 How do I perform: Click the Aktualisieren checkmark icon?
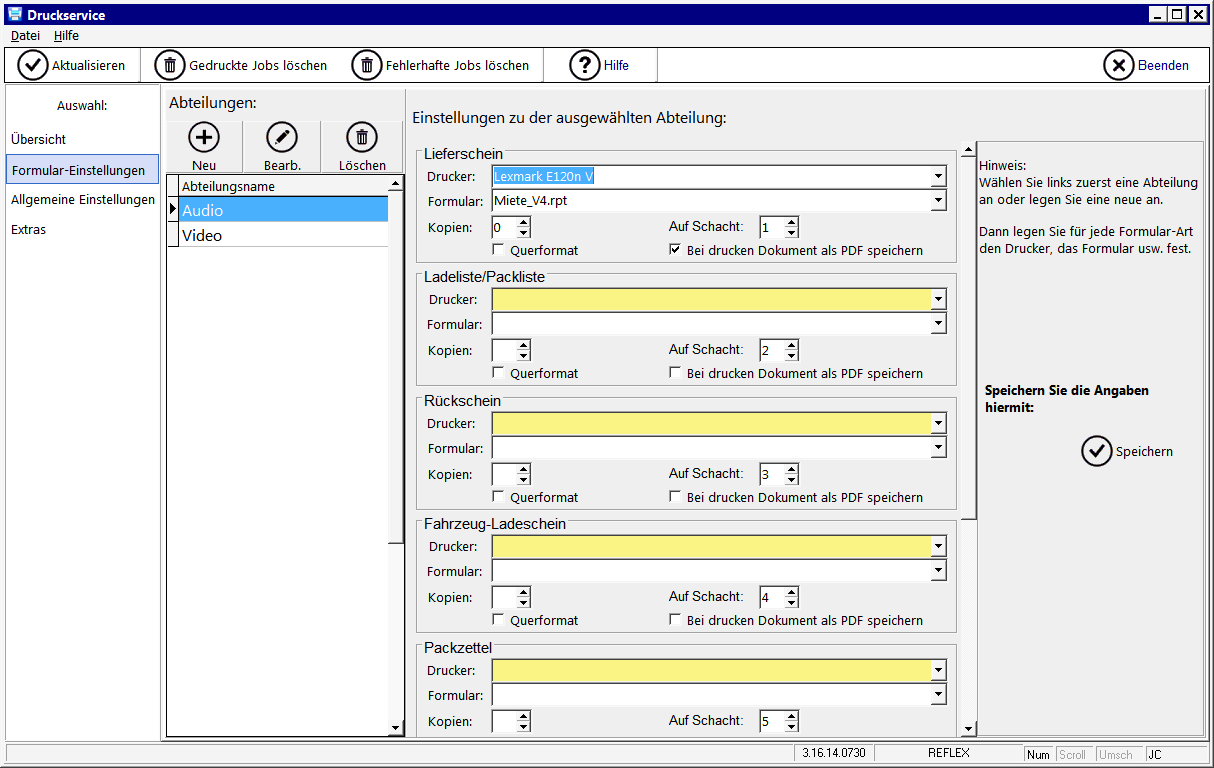pos(34,65)
